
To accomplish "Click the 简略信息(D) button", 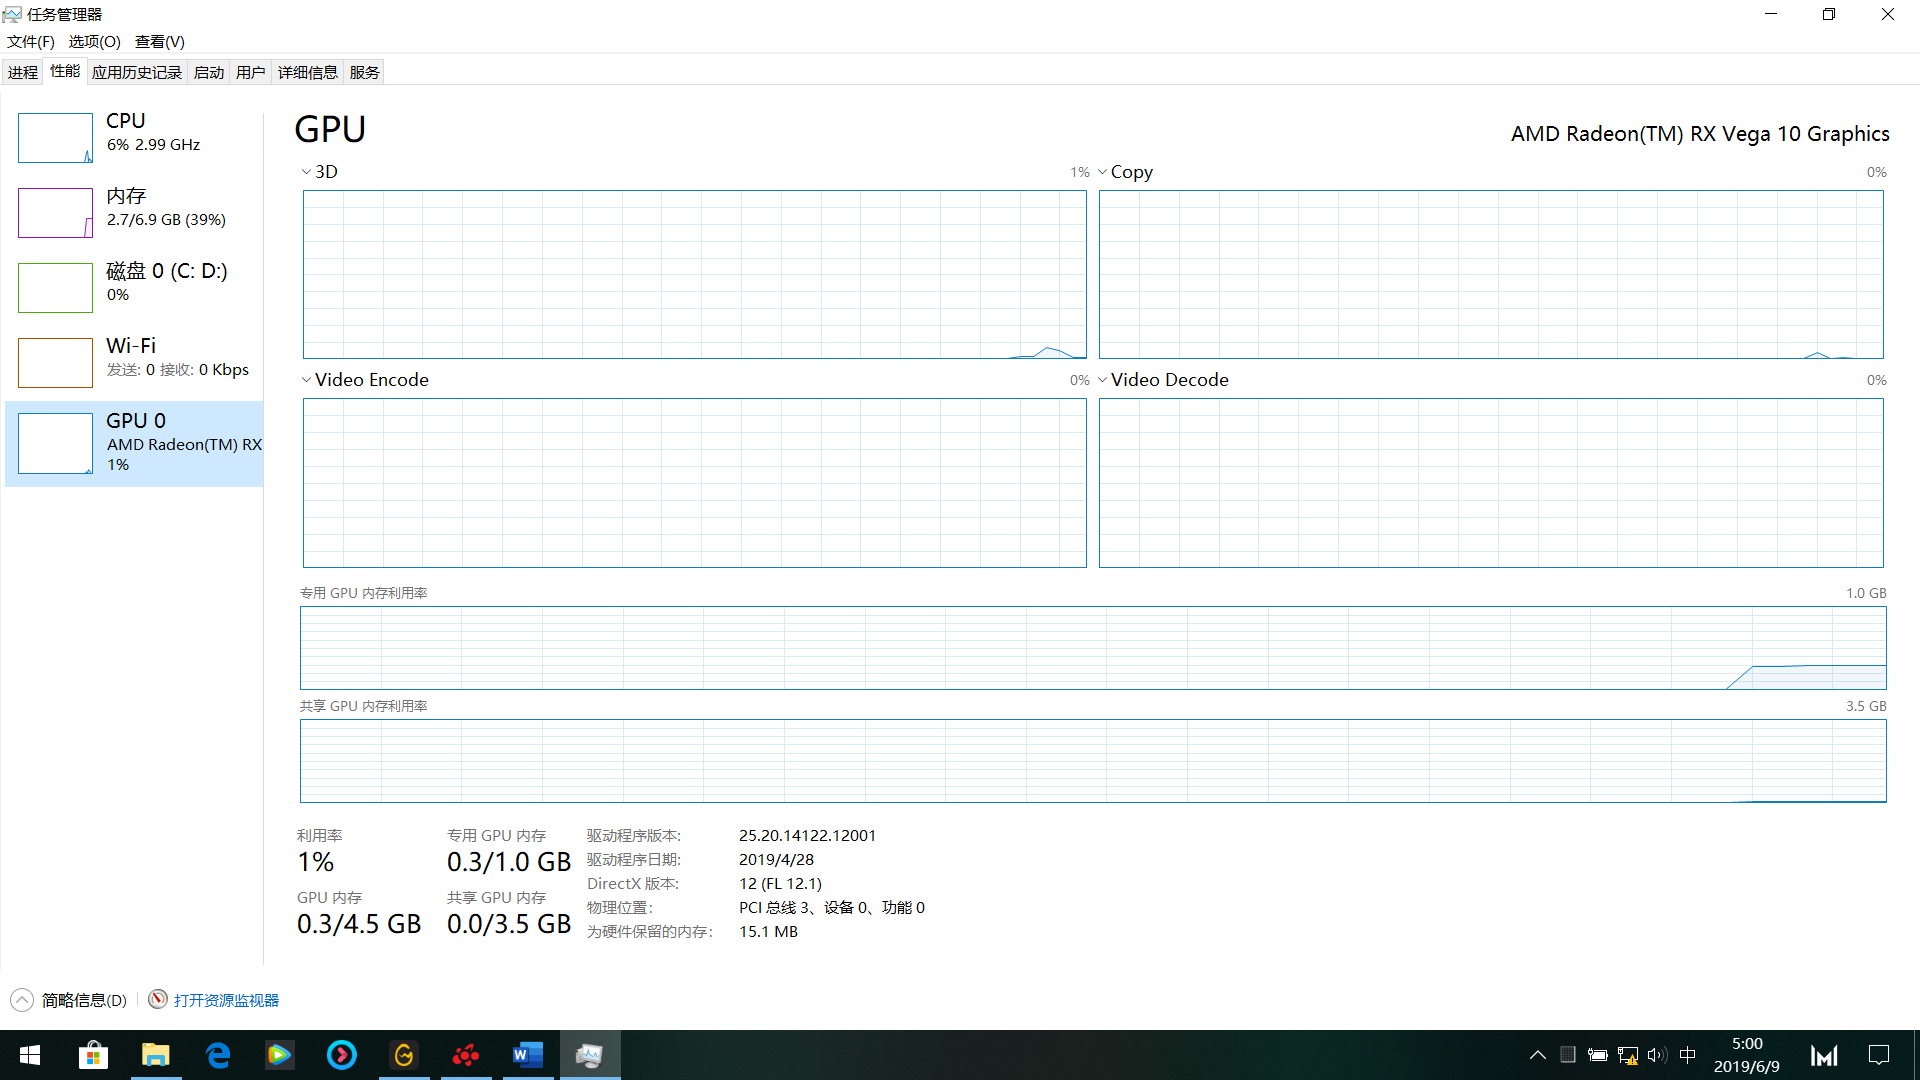I will click(x=84, y=1000).
